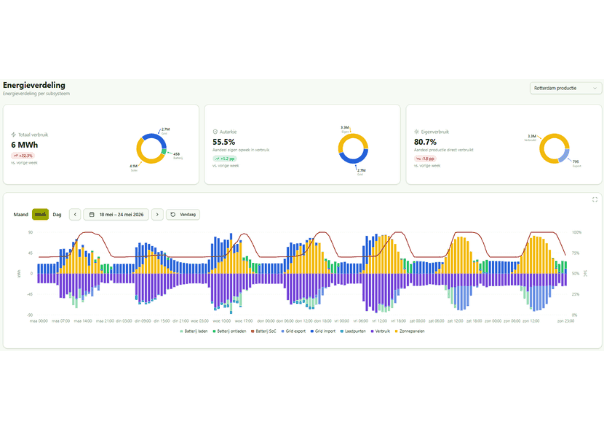
Task: Toggle Verbruik legend series
Action: pos(380,331)
